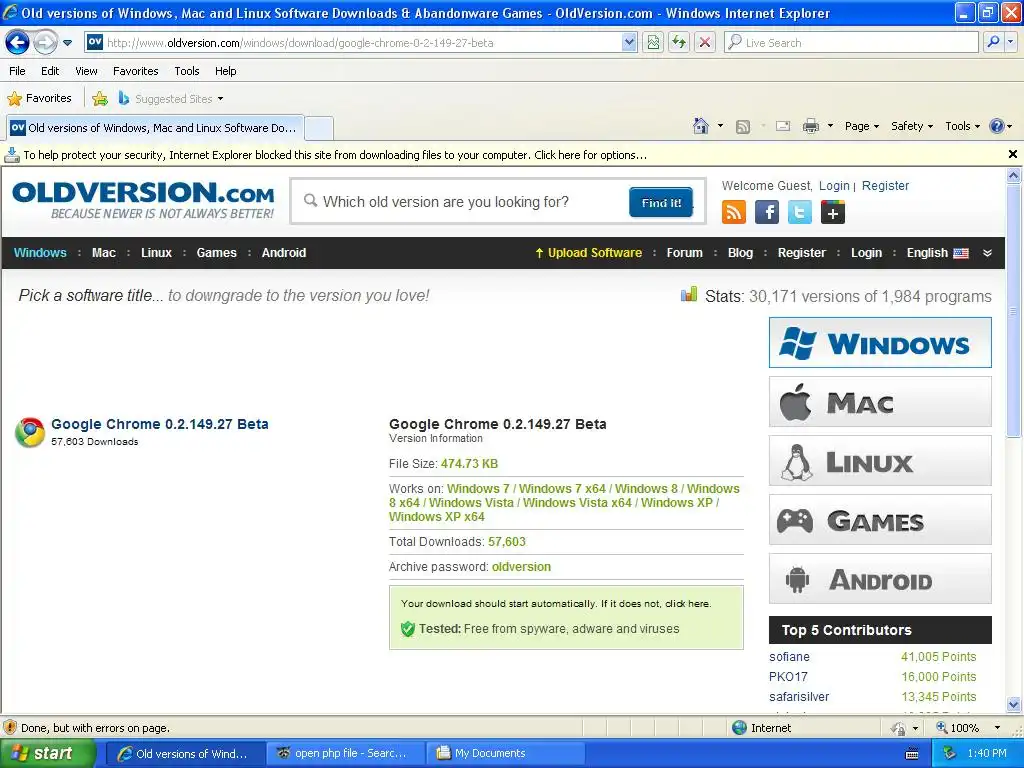Open the Edit menu
1024x768 pixels.
point(50,71)
